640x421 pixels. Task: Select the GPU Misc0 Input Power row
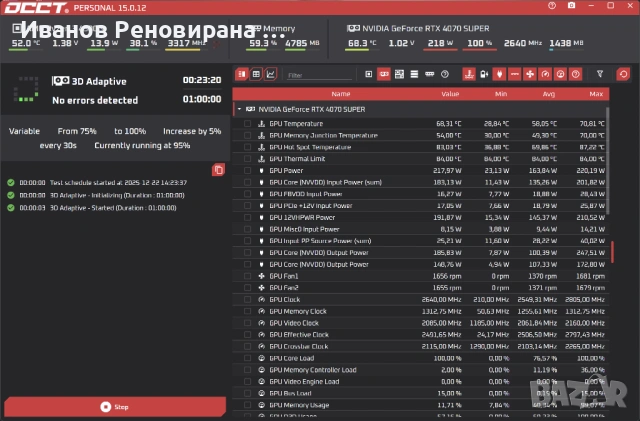421,229
